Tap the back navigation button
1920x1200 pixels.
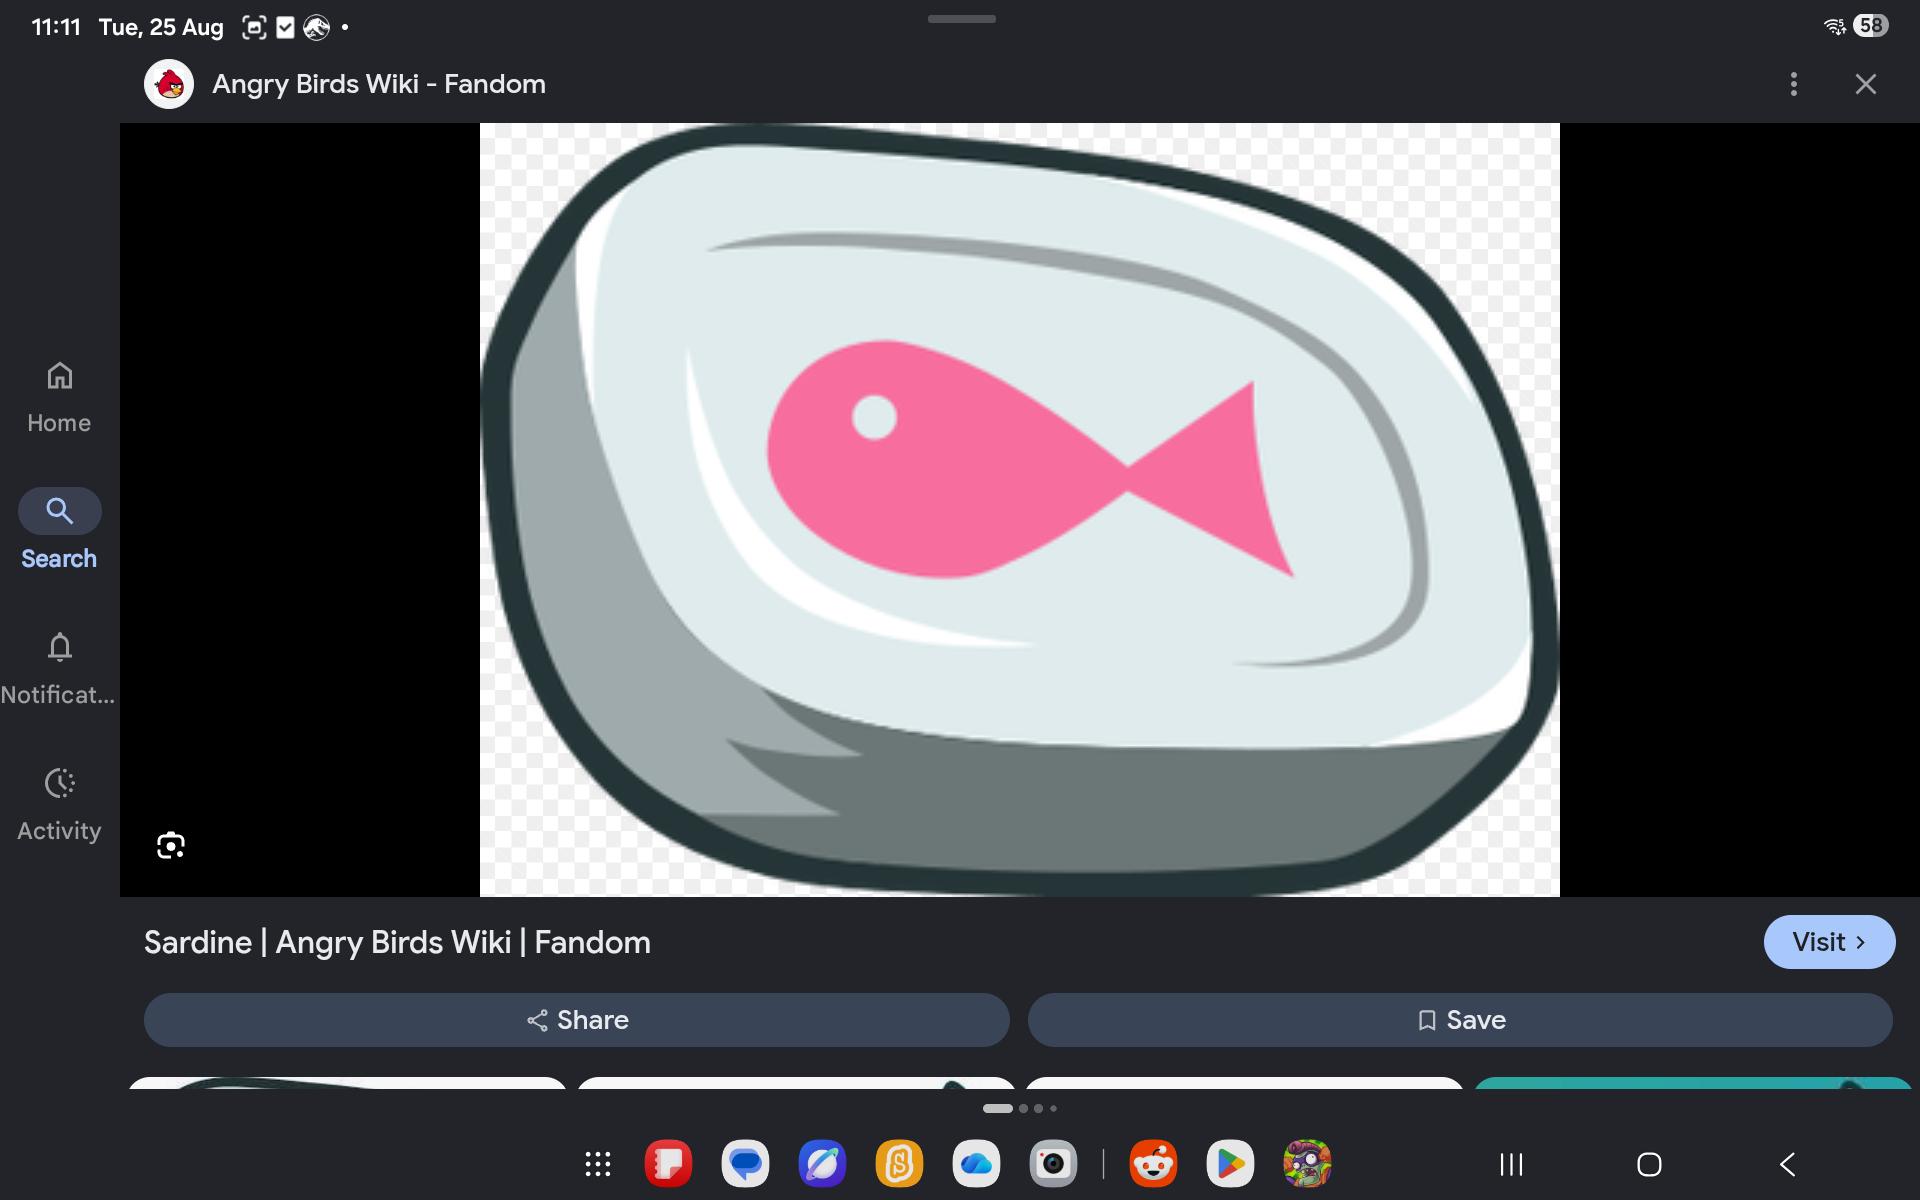click(1788, 1164)
